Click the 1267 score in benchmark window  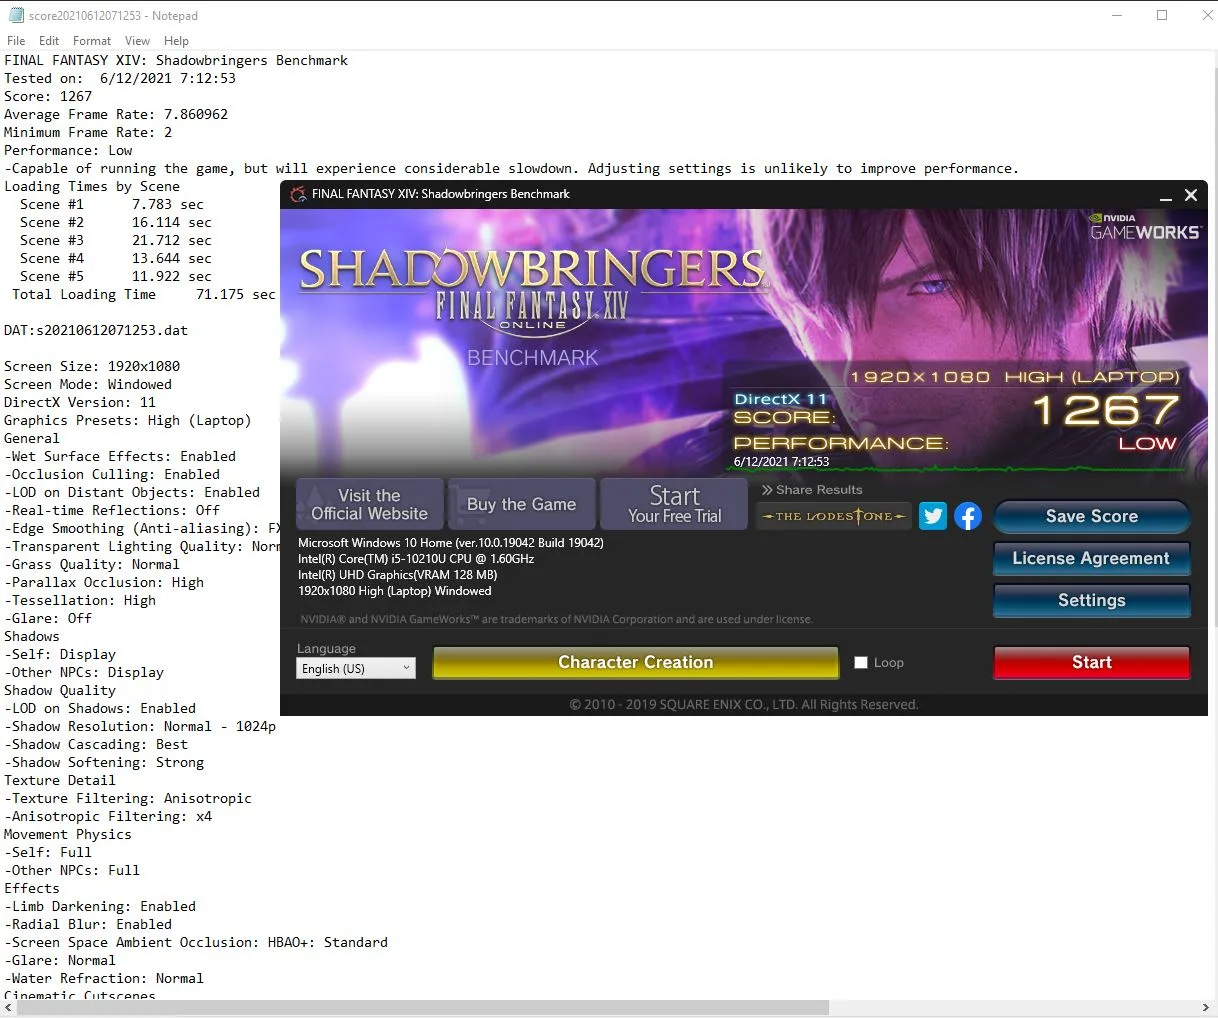pyautogui.click(x=1106, y=410)
